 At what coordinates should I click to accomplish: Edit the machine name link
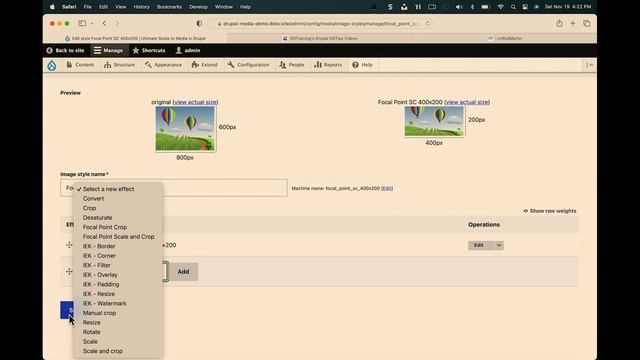click(x=387, y=188)
